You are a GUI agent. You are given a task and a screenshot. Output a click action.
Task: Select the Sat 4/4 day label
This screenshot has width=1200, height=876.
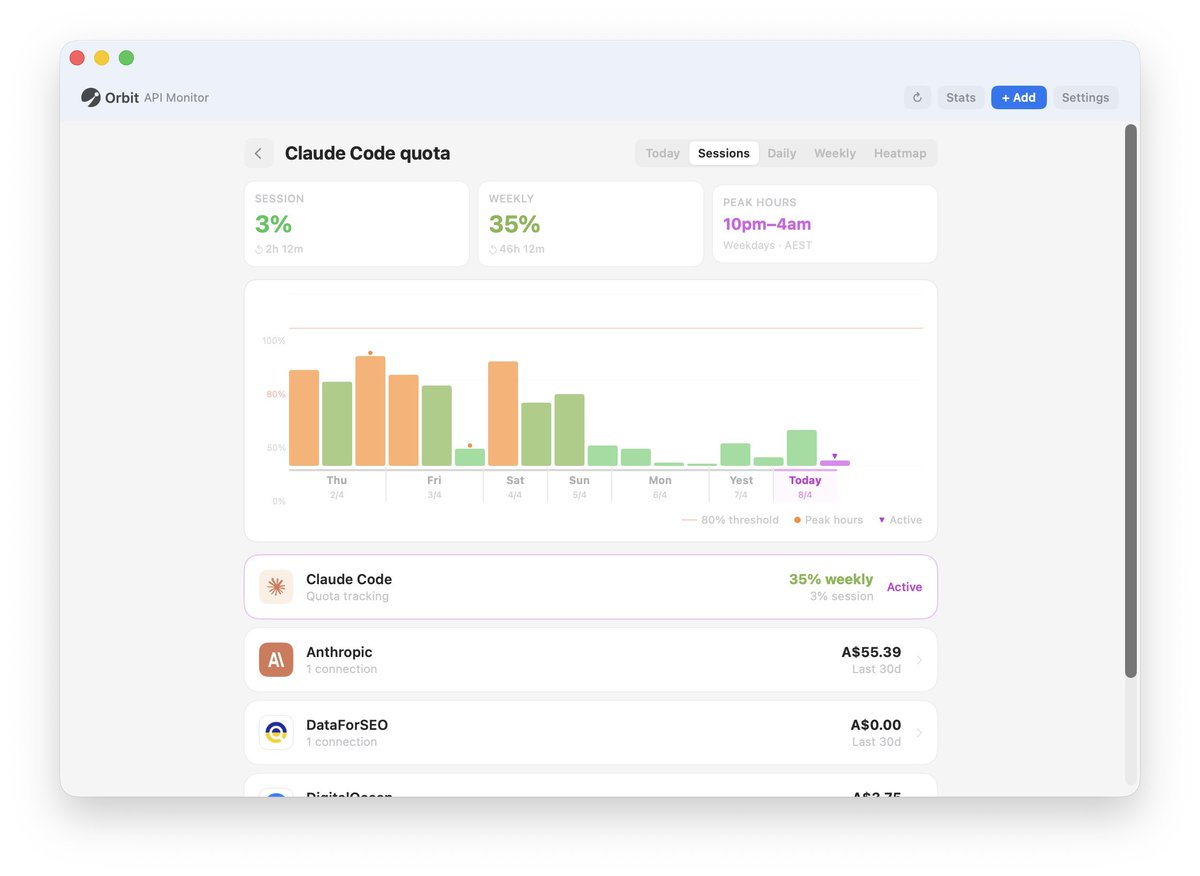(515, 487)
